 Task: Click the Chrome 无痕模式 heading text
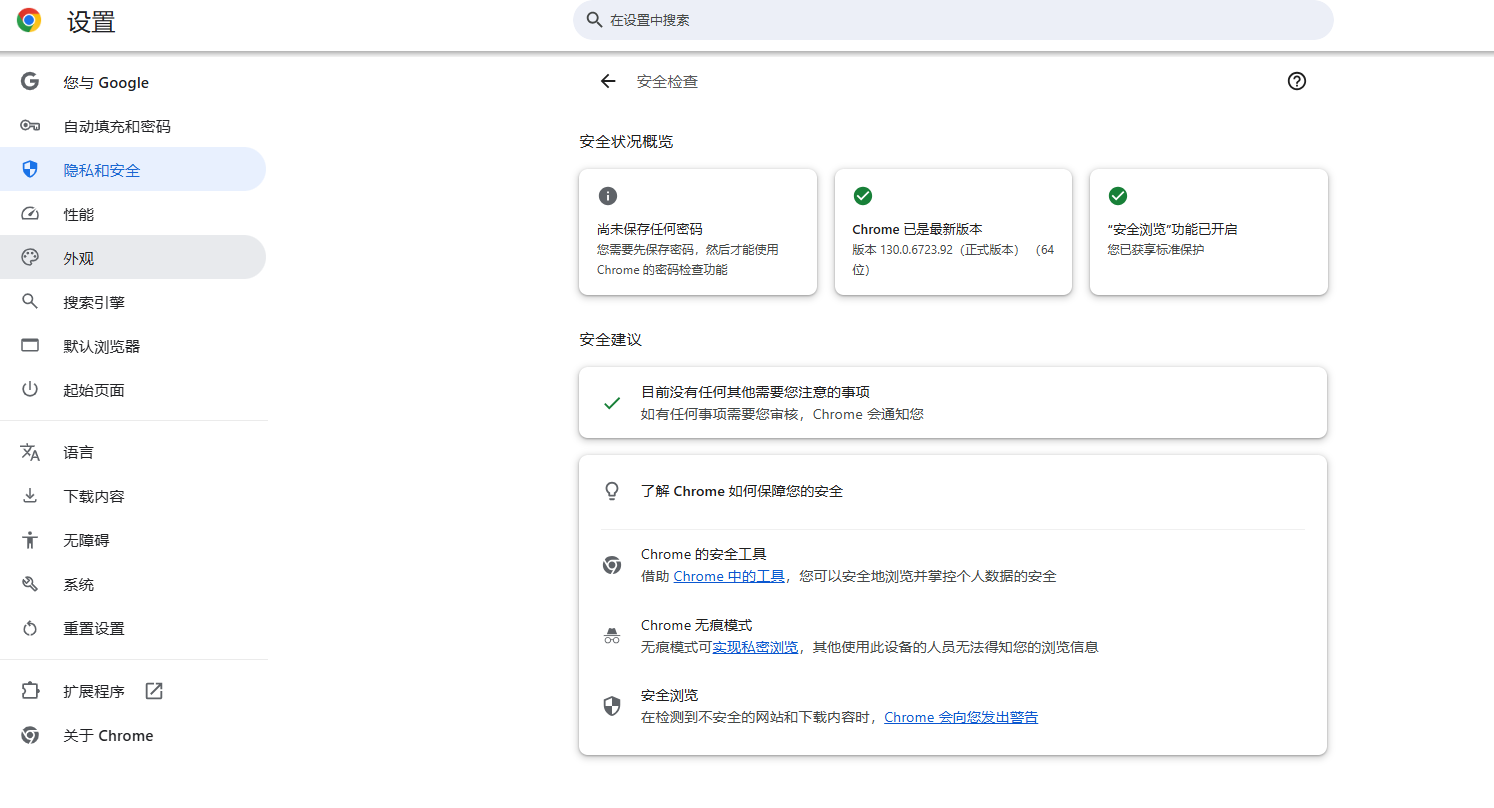[696, 625]
